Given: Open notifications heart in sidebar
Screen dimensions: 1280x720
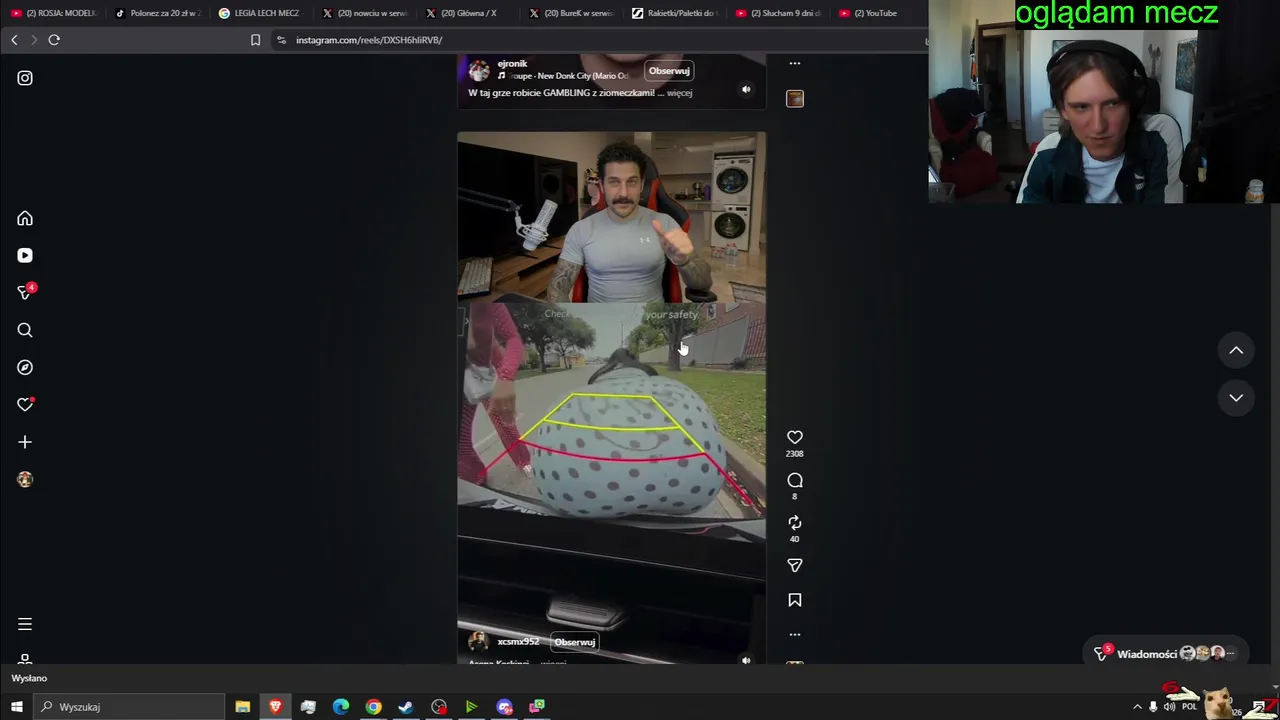Looking at the screenshot, I should tap(25, 404).
